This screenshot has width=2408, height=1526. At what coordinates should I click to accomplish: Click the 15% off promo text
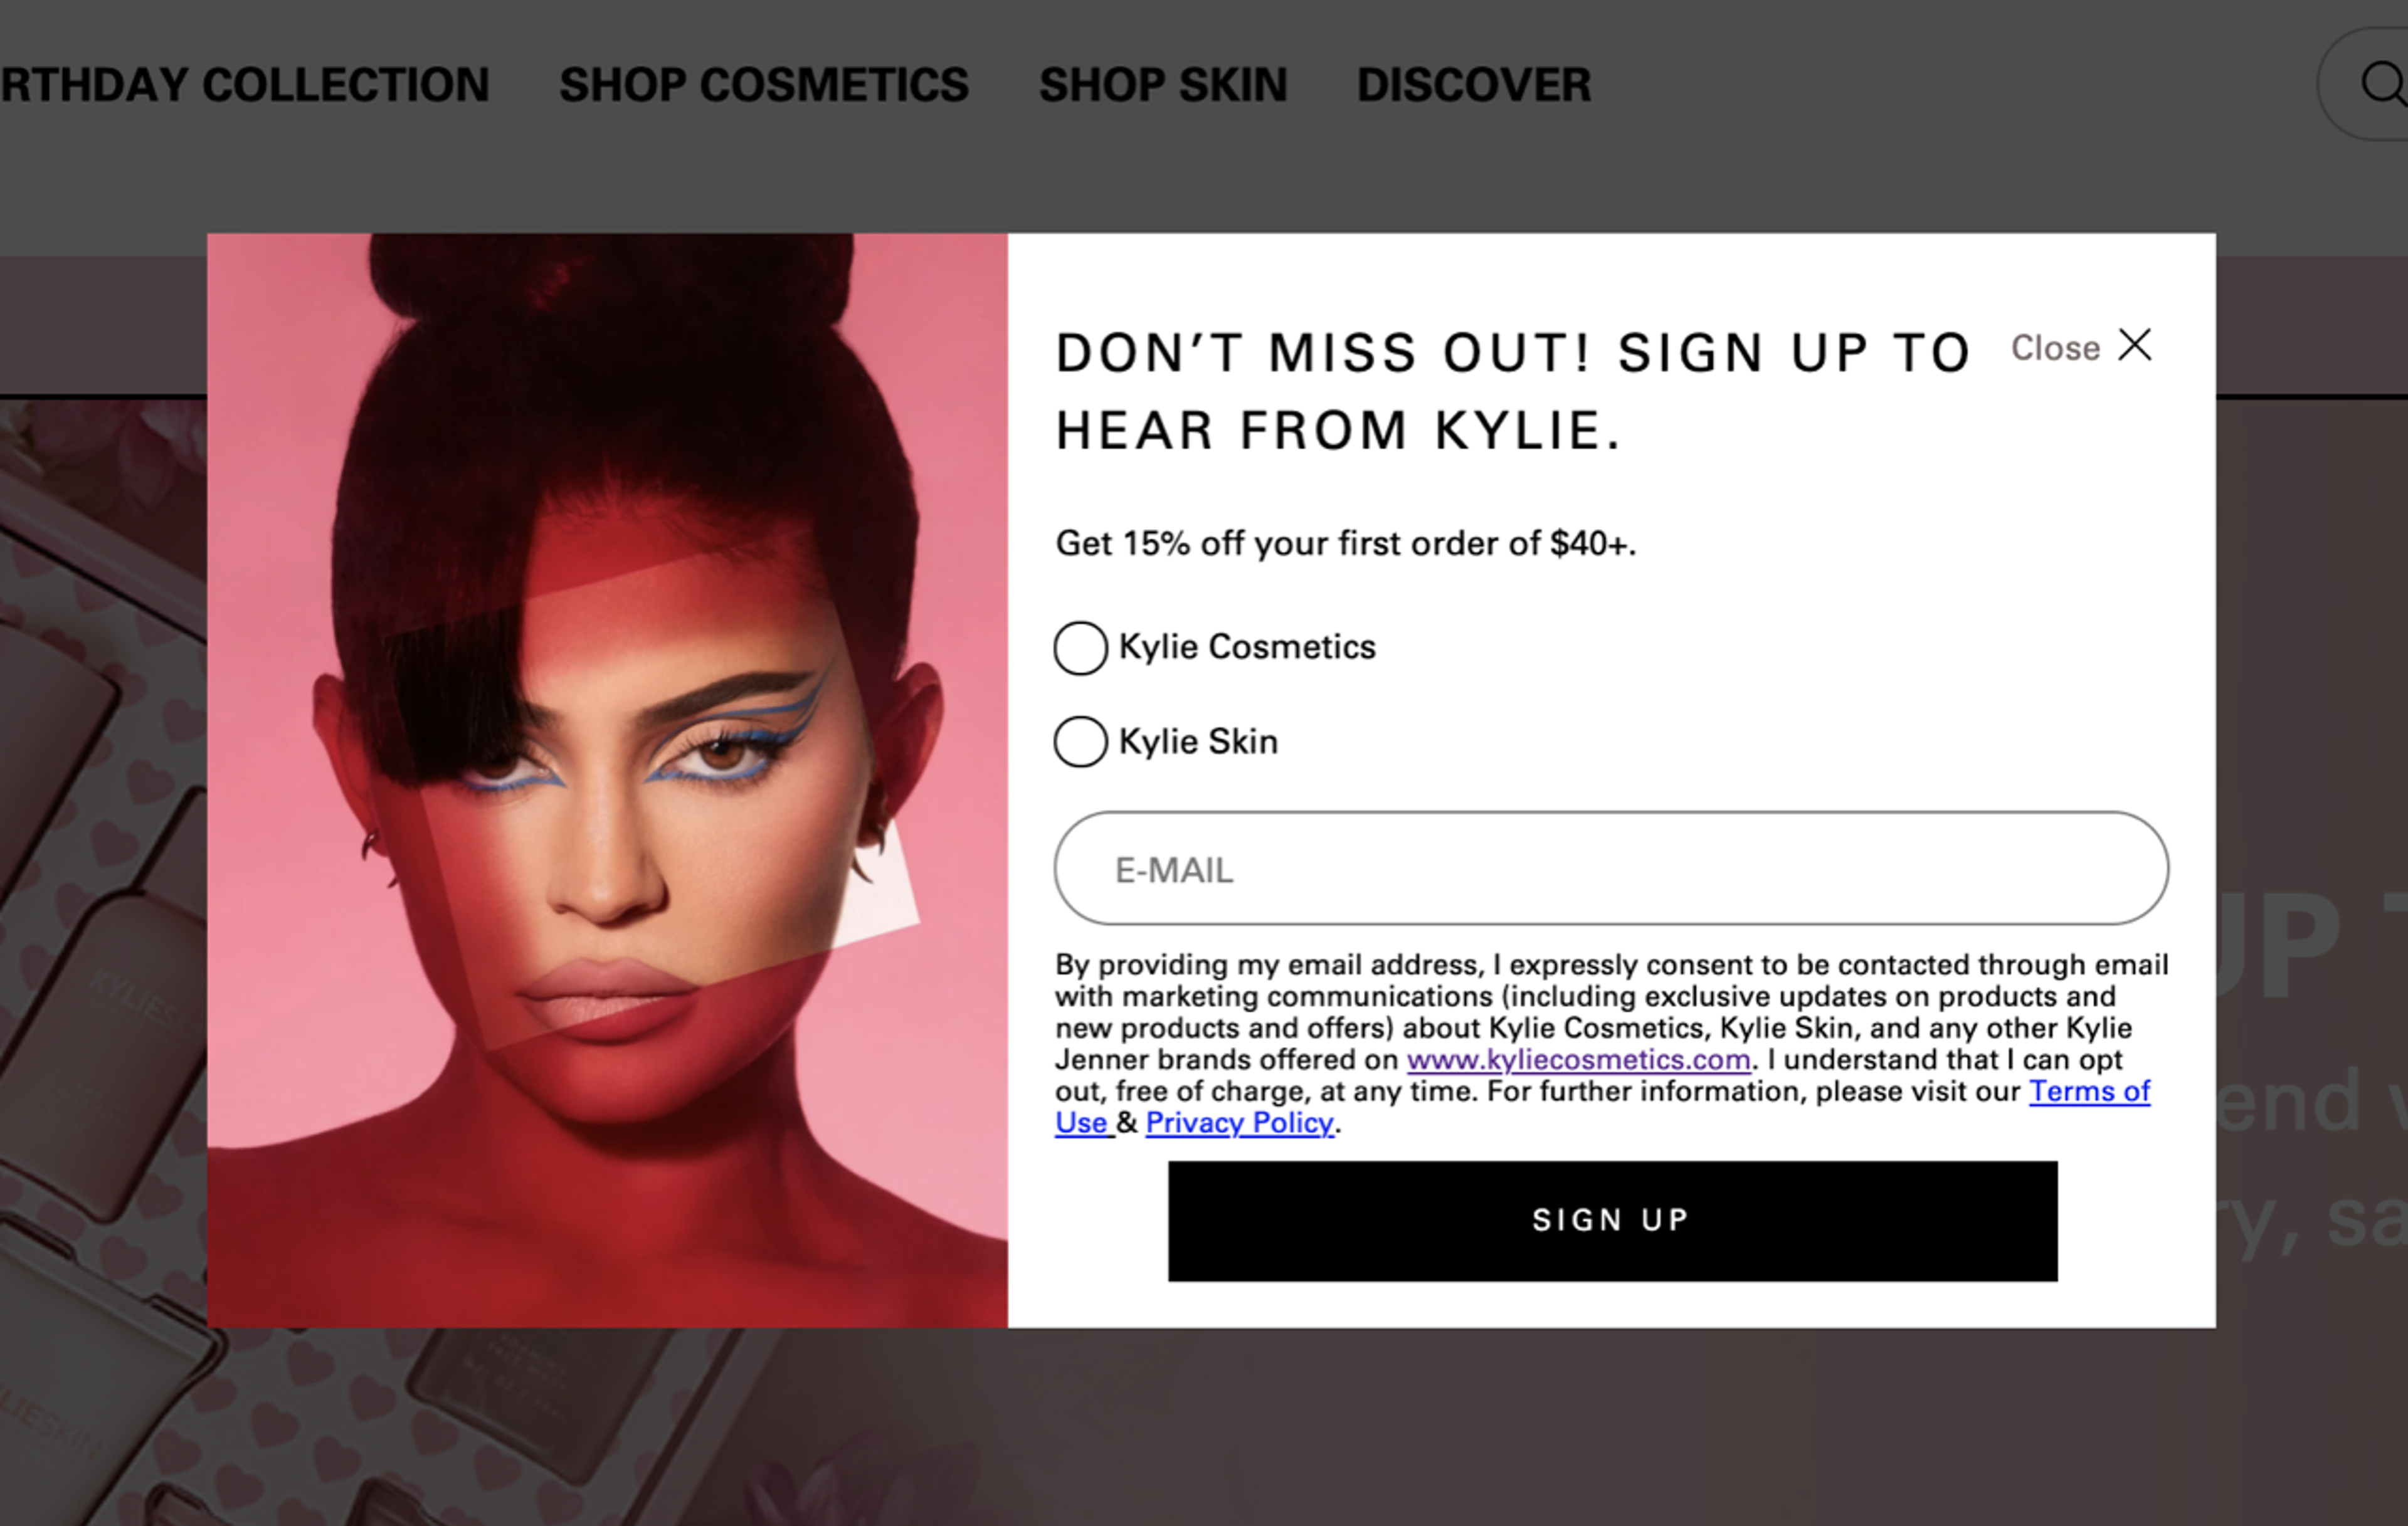(x=1345, y=544)
